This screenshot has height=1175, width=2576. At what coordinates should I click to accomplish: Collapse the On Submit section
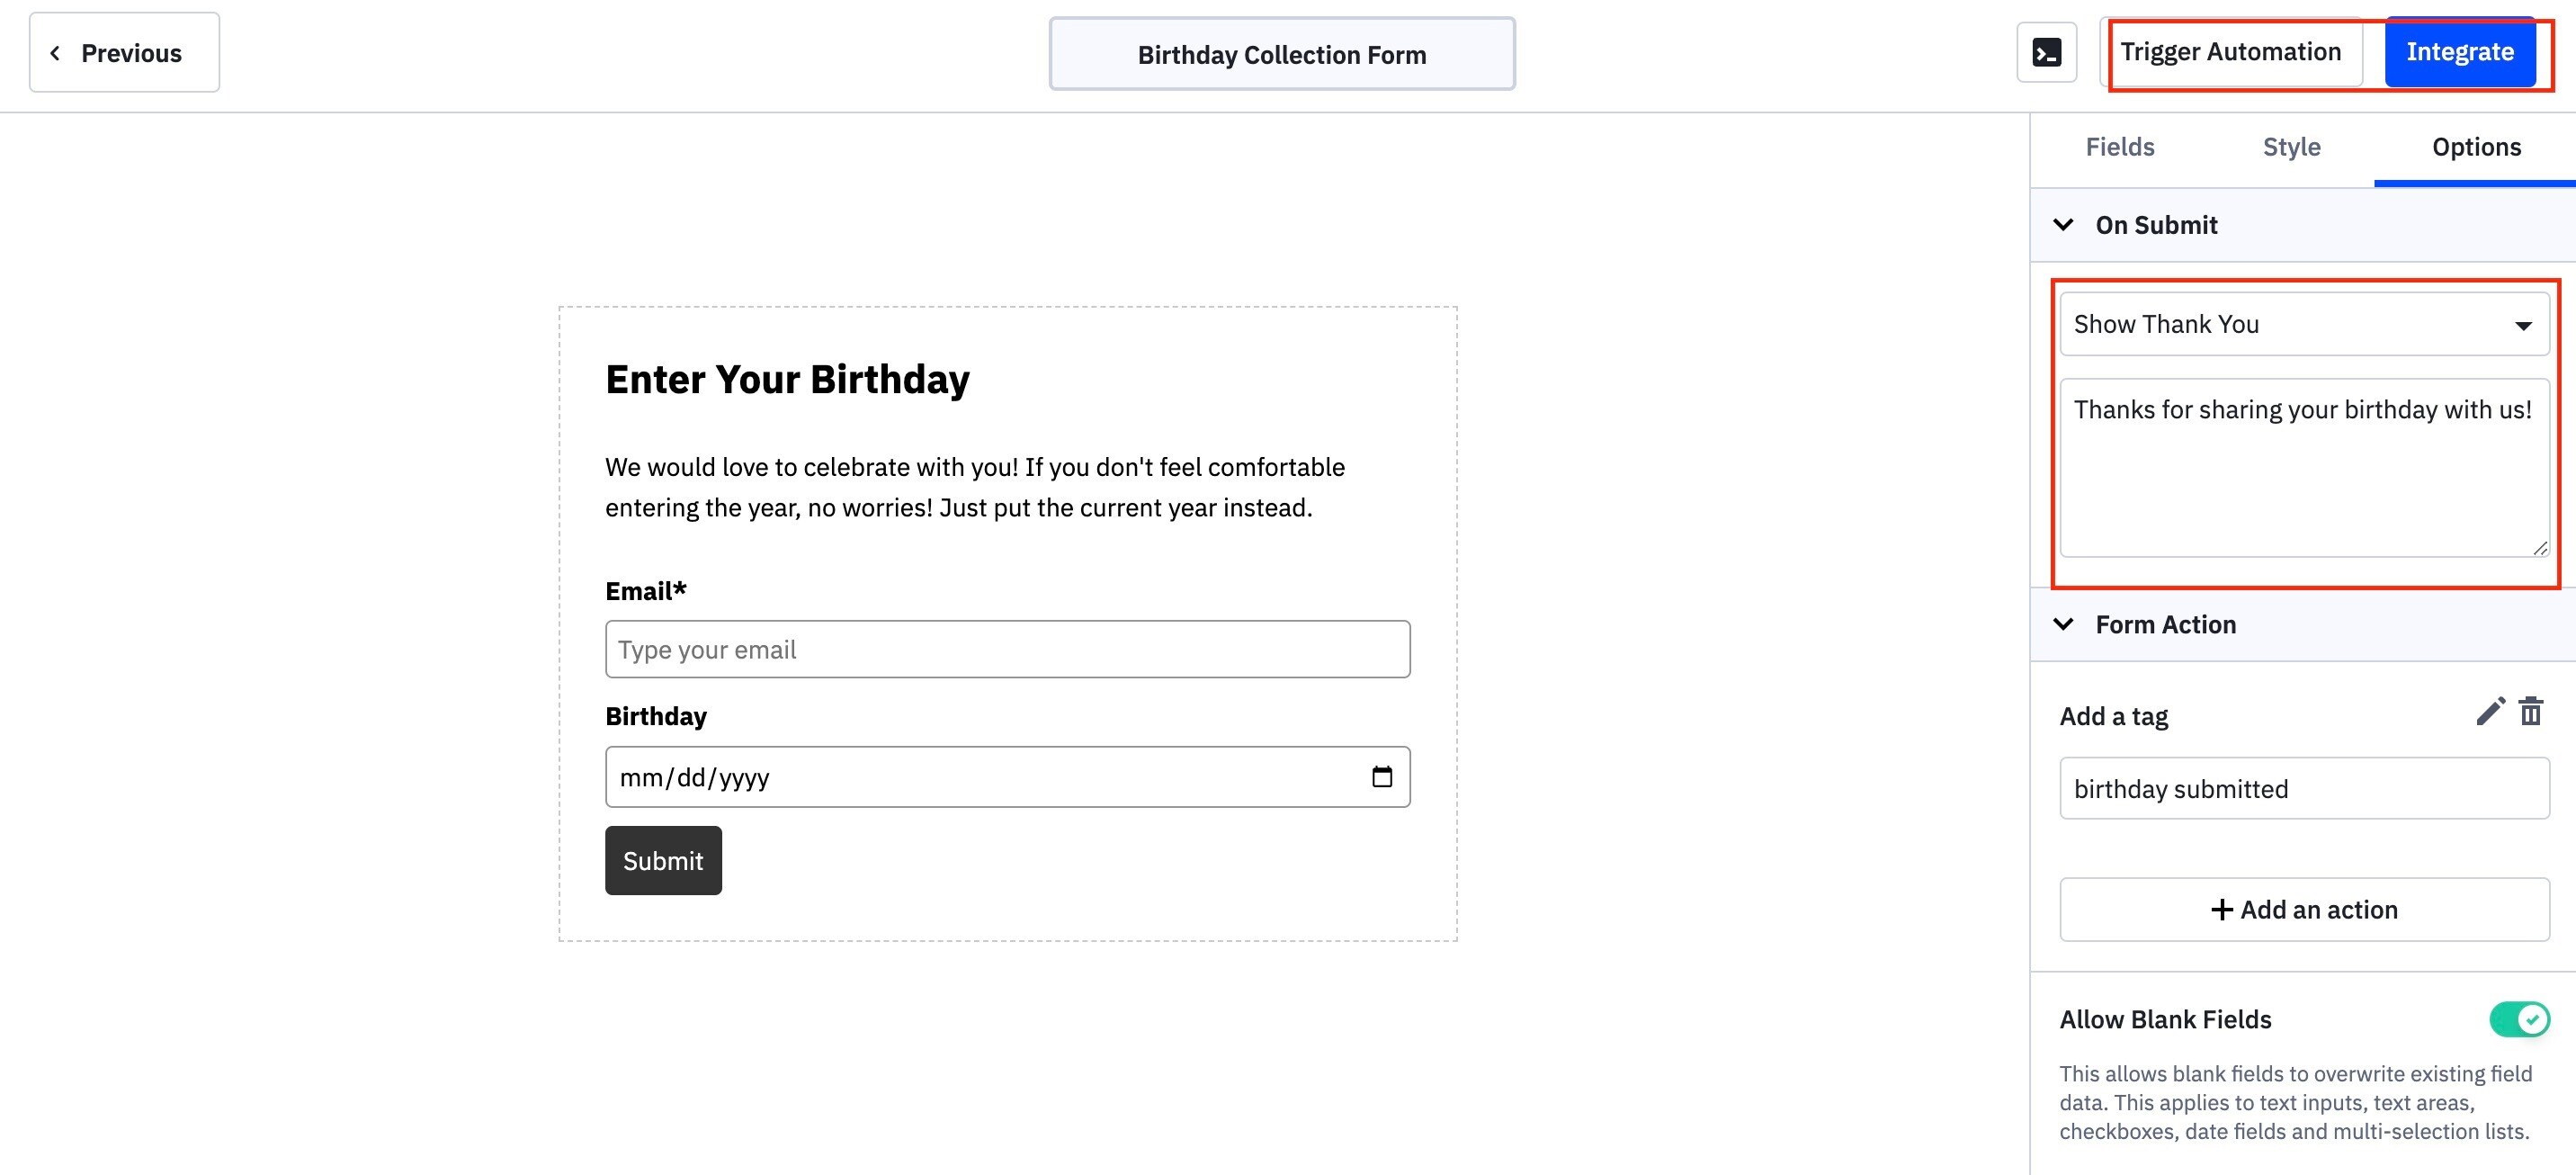(2063, 225)
